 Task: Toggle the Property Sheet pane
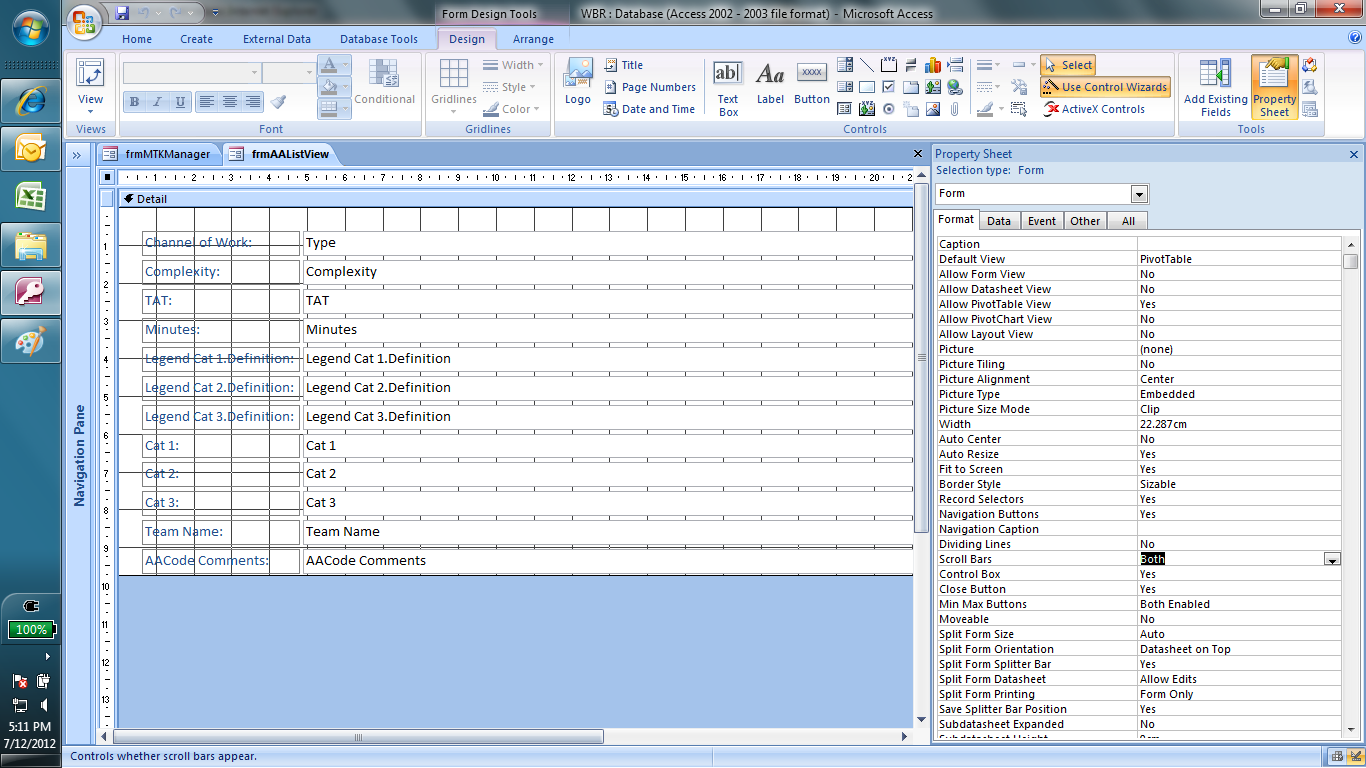coord(1275,87)
